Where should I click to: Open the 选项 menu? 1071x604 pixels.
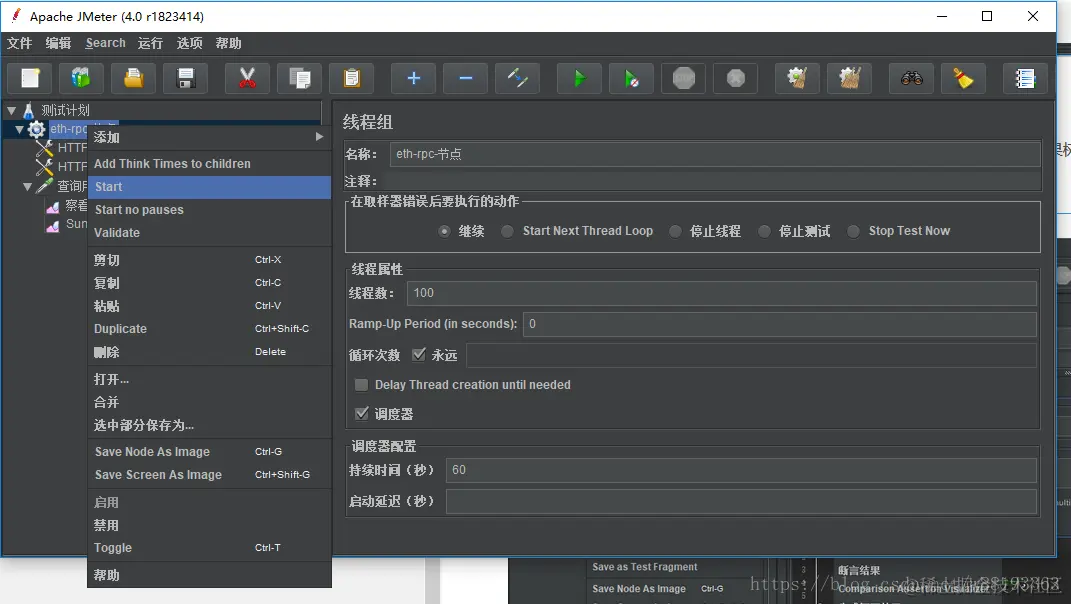click(x=189, y=43)
